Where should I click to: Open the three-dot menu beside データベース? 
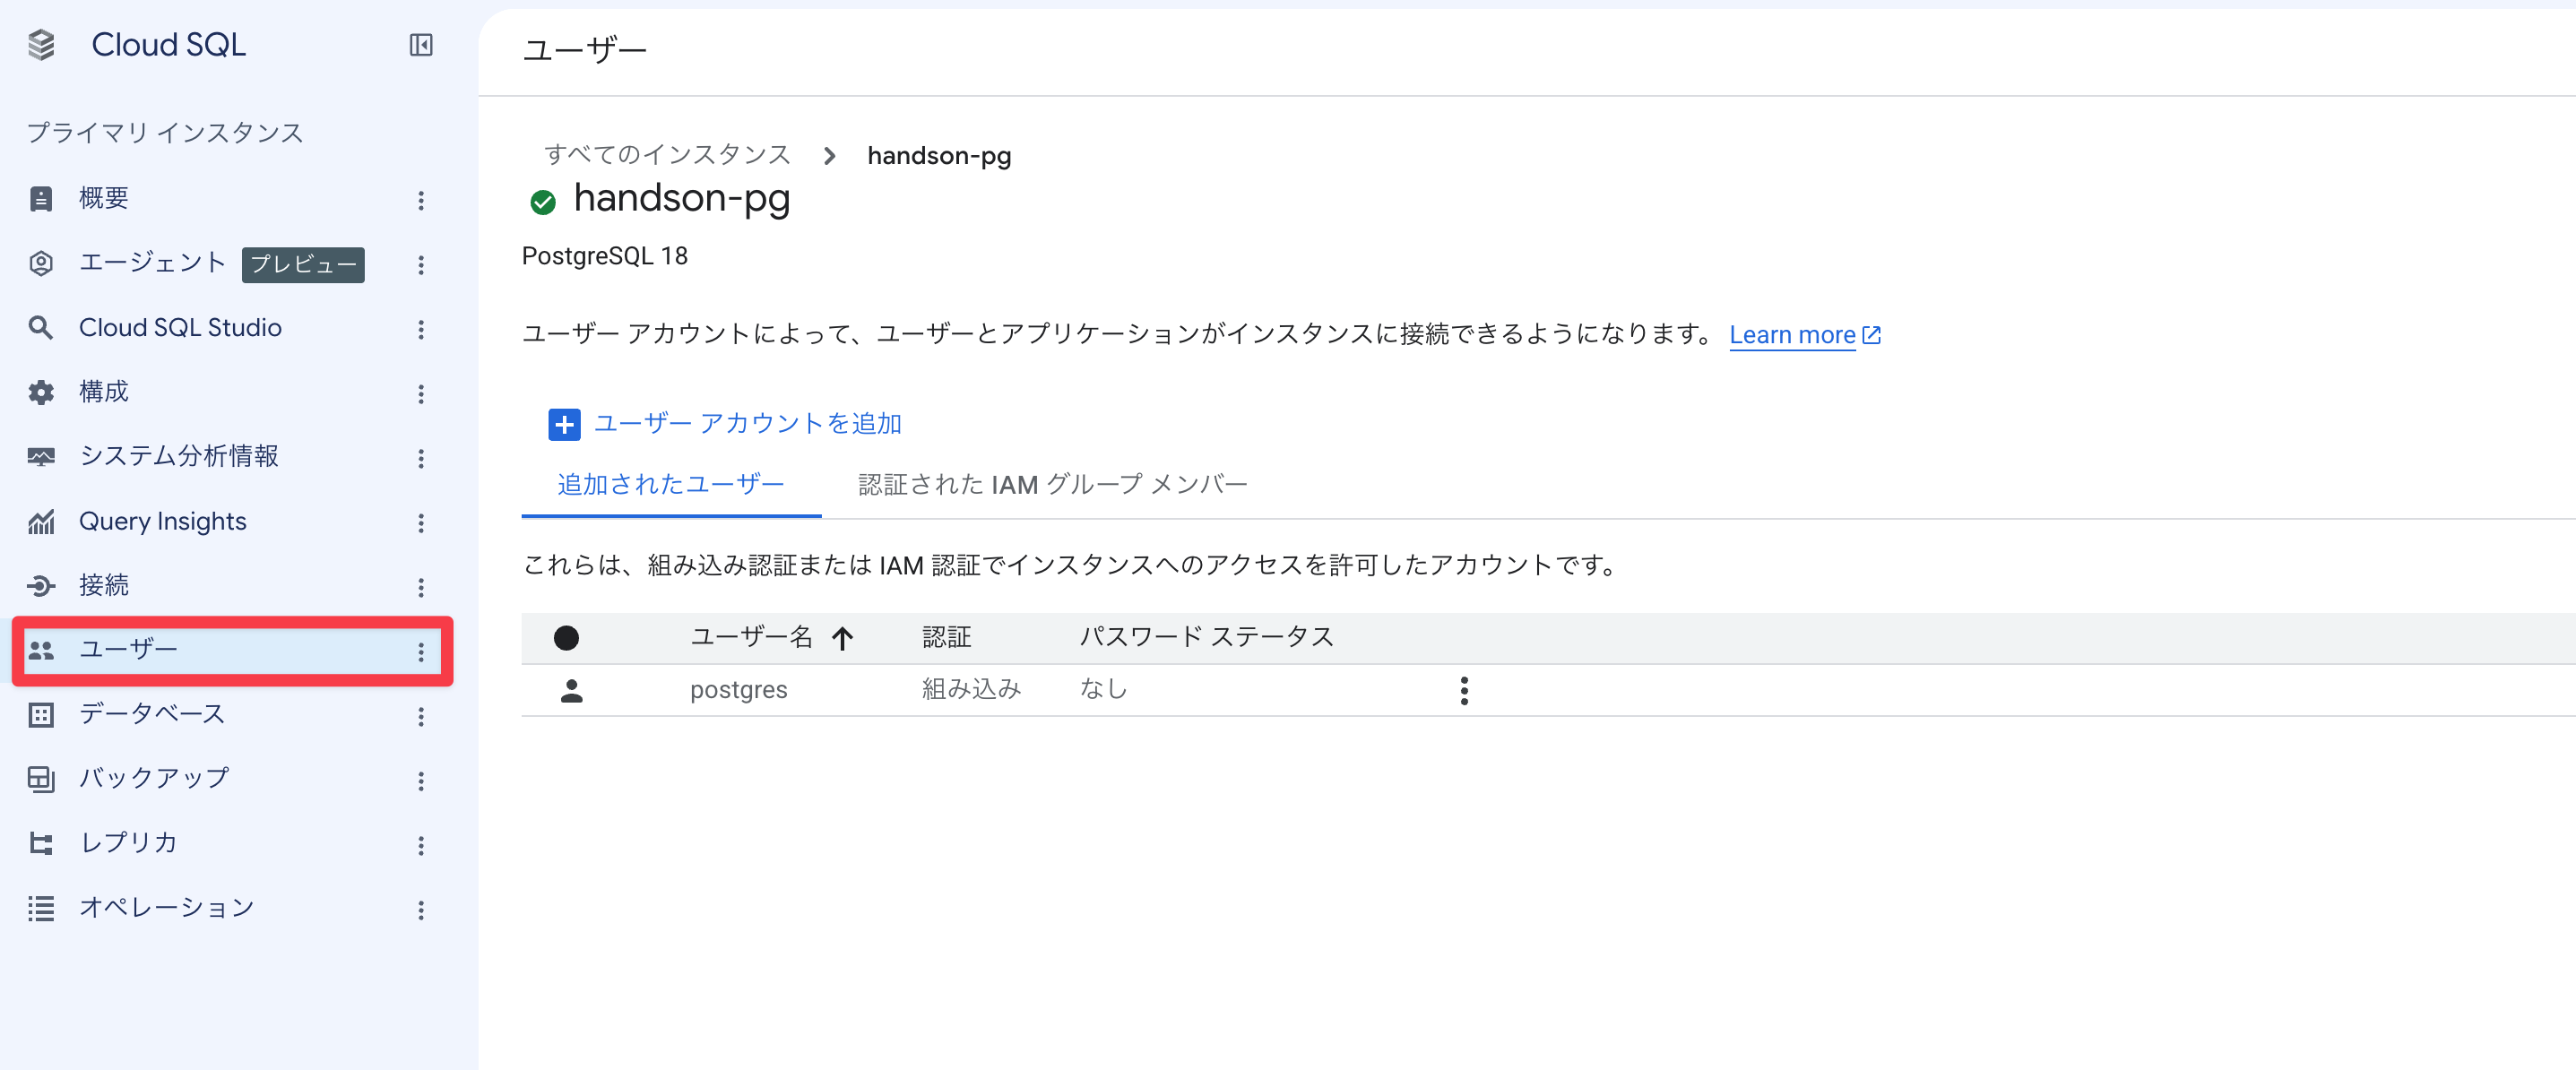click(x=421, y=716)
